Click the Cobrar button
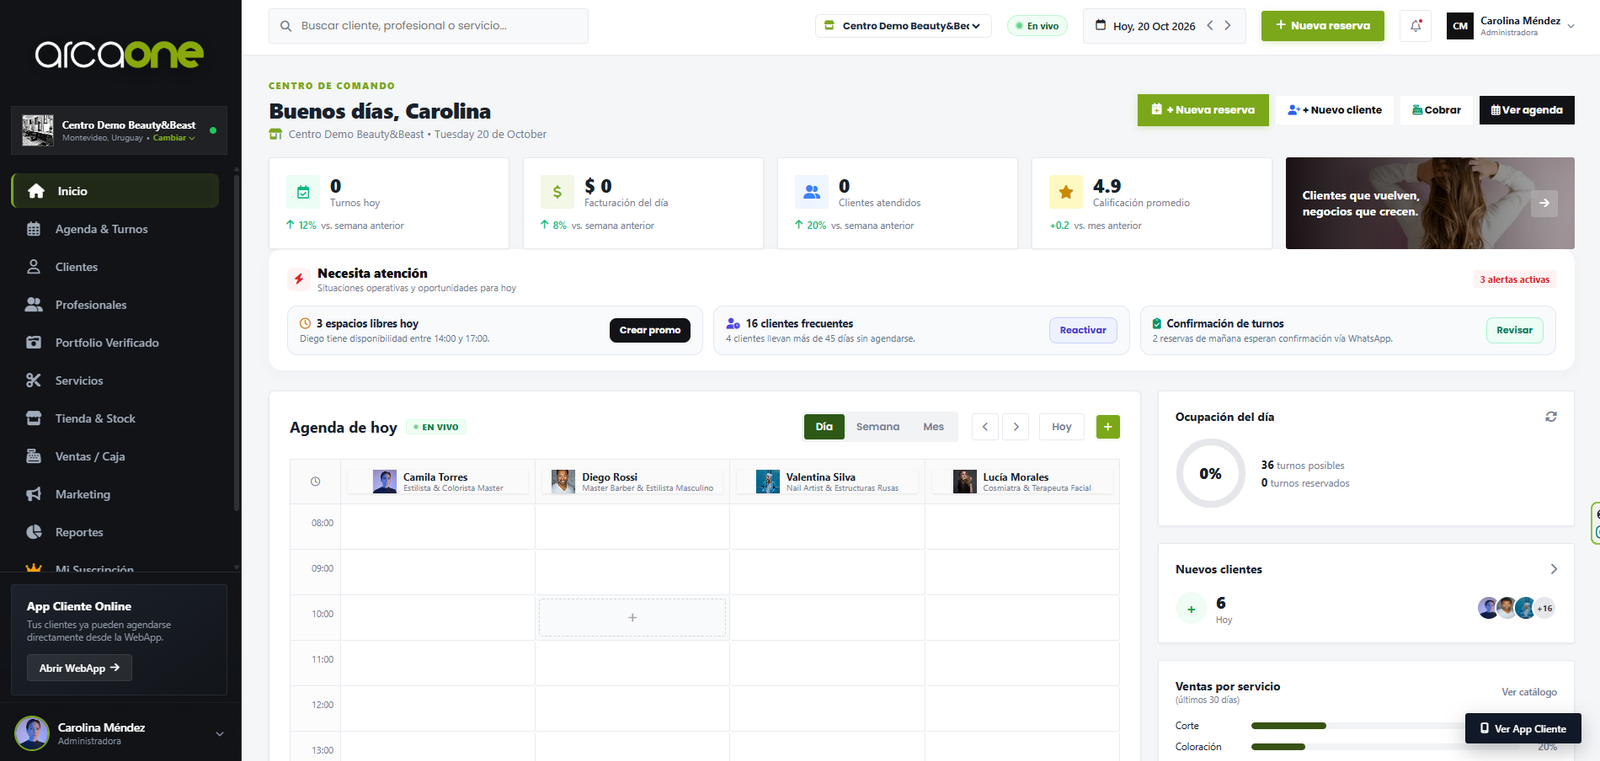1600x761 pixels. 1436,110
